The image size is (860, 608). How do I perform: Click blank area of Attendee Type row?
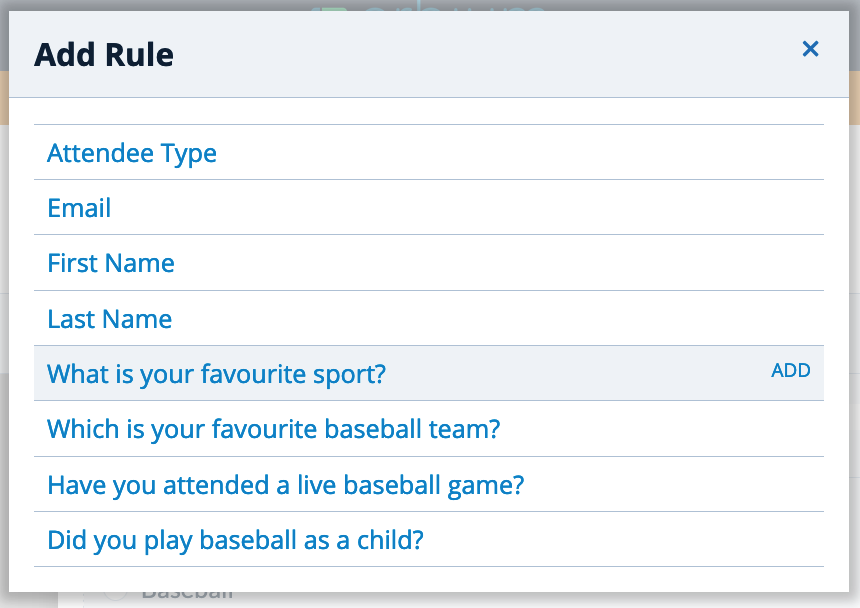coord(521,152)
